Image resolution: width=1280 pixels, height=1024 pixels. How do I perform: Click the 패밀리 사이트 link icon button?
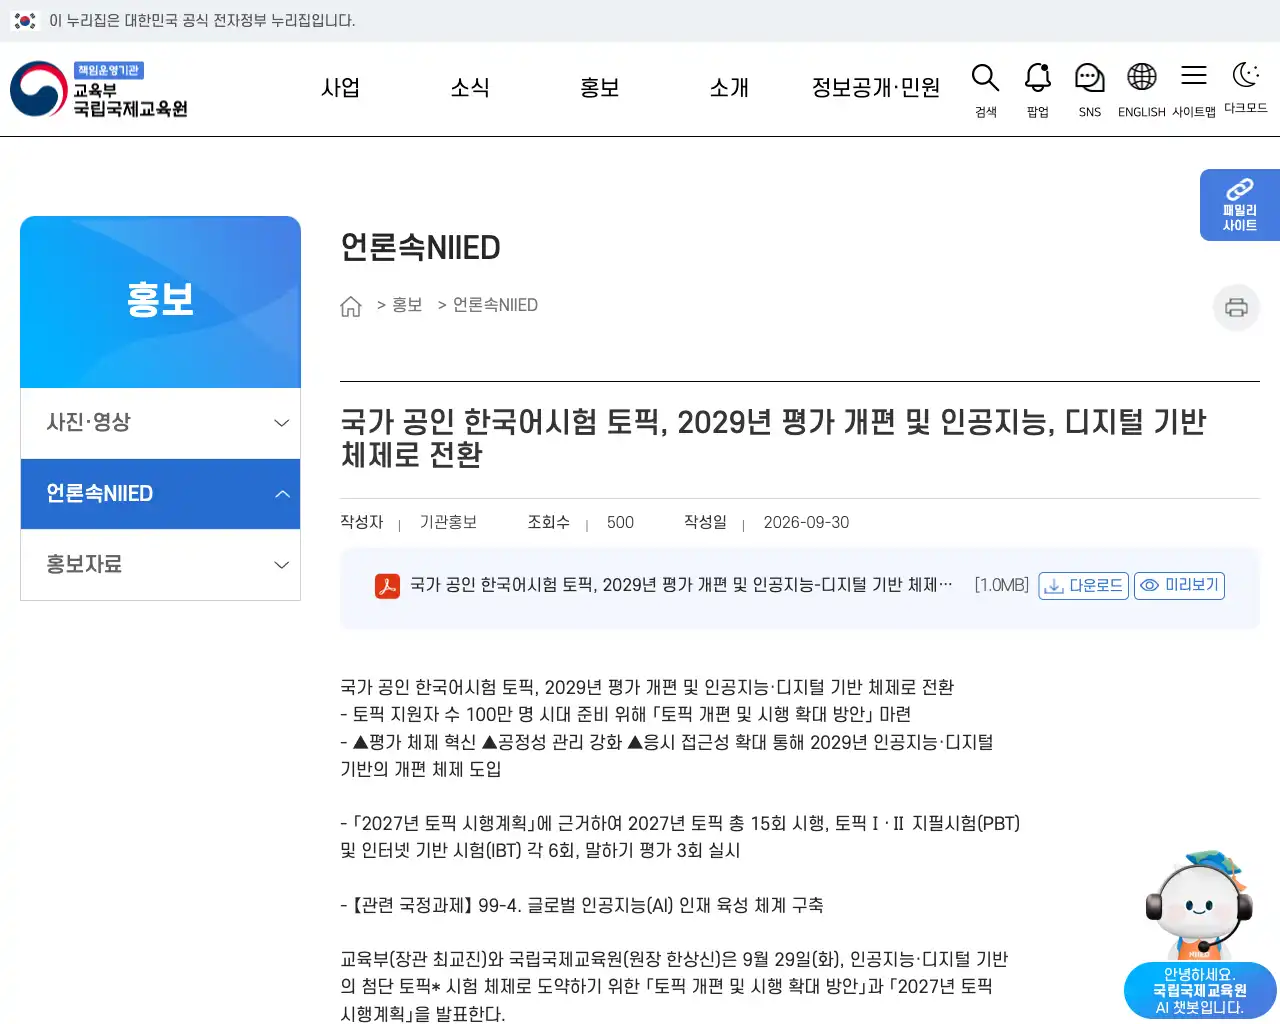[1240, 205]
